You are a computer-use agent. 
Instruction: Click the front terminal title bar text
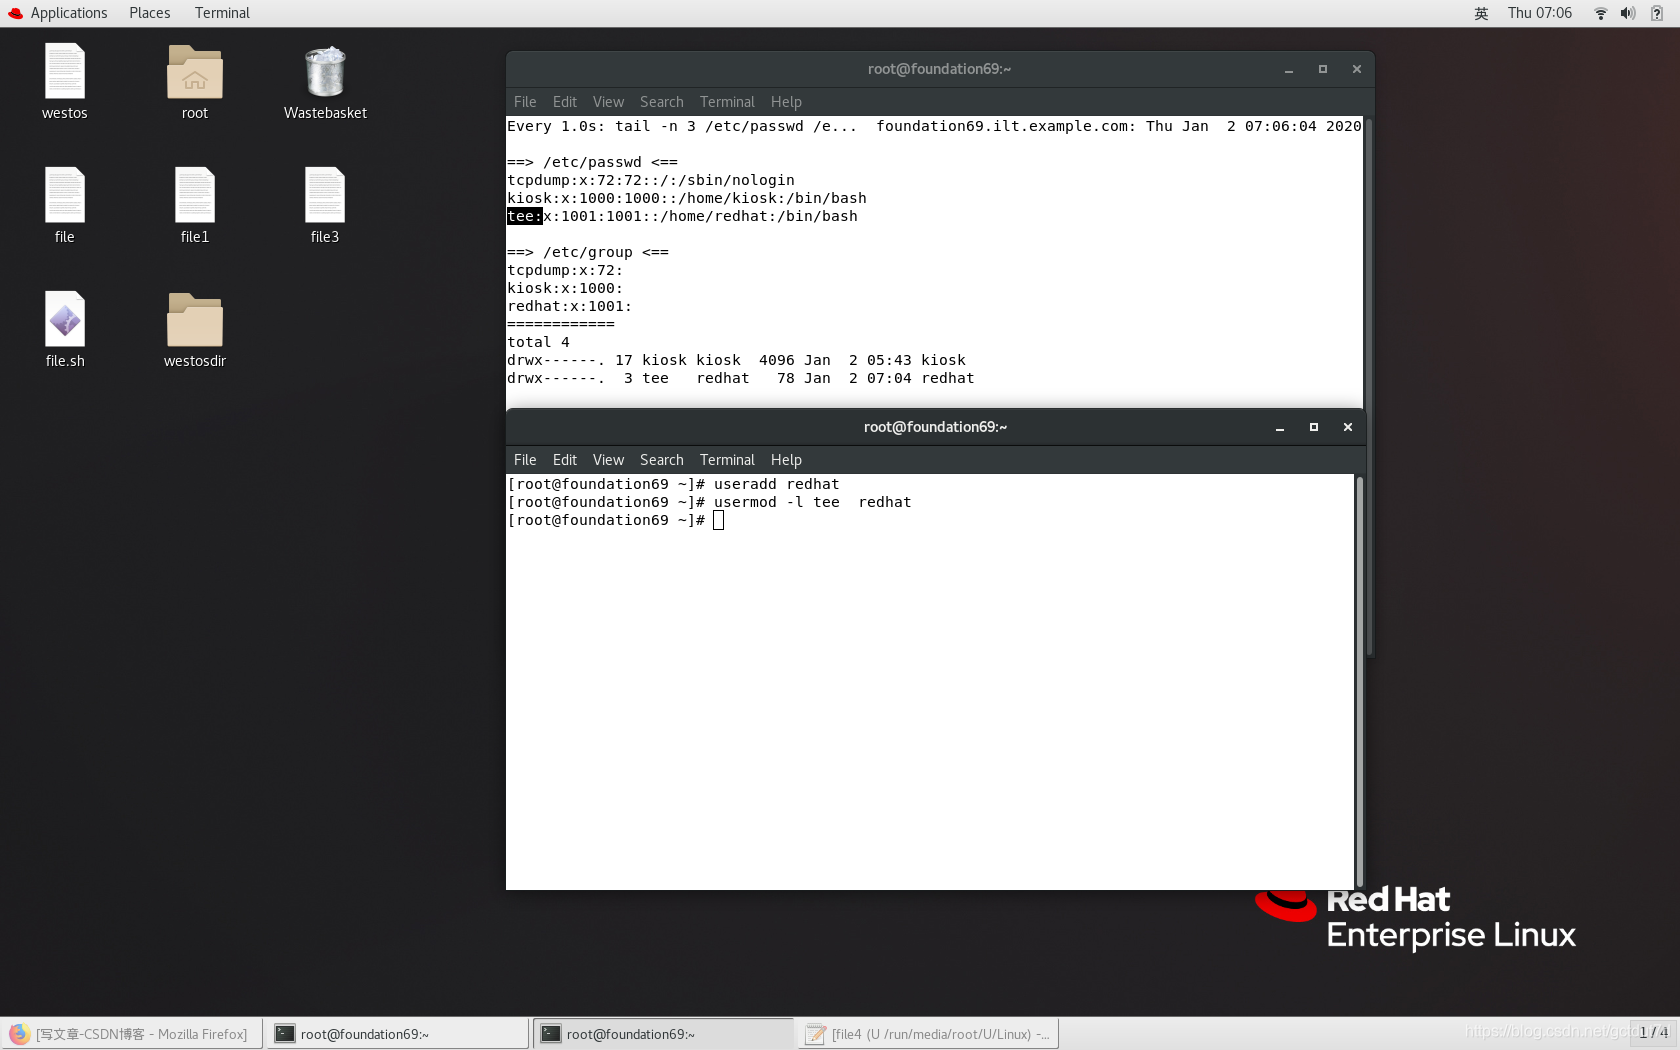coord(935,427)
